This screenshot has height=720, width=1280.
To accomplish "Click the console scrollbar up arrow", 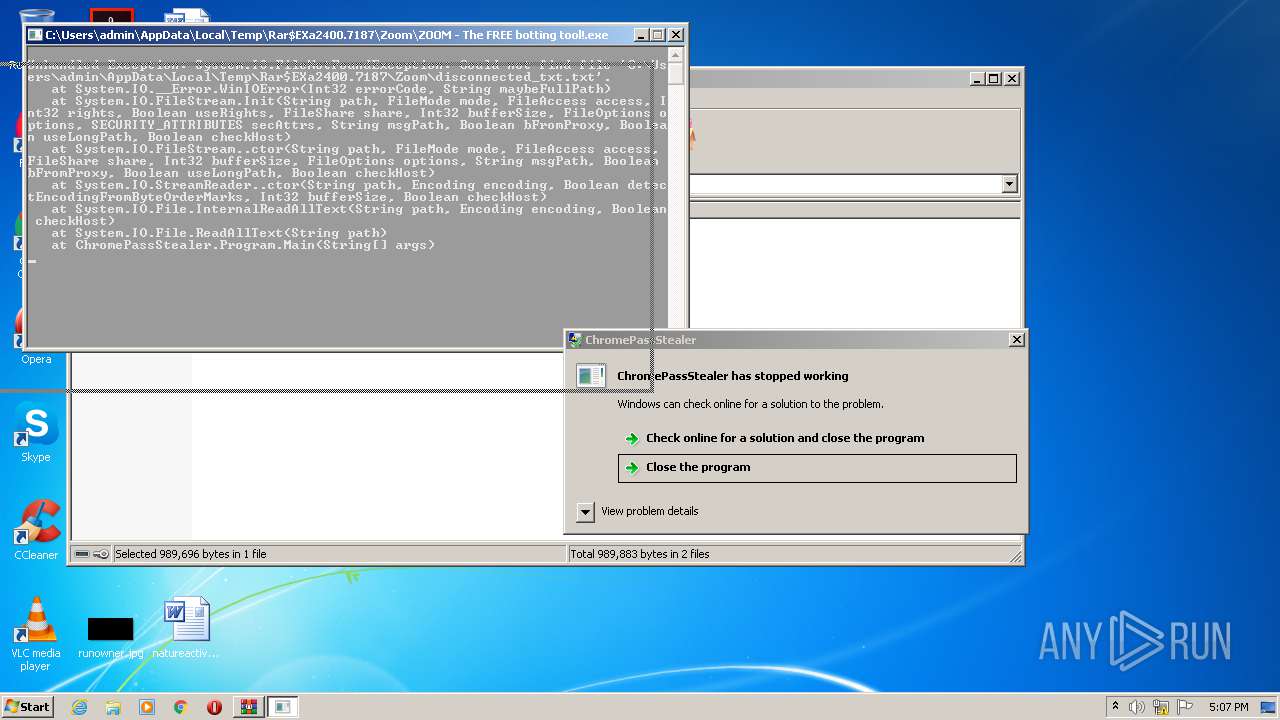I will click(x=676, y=55).
